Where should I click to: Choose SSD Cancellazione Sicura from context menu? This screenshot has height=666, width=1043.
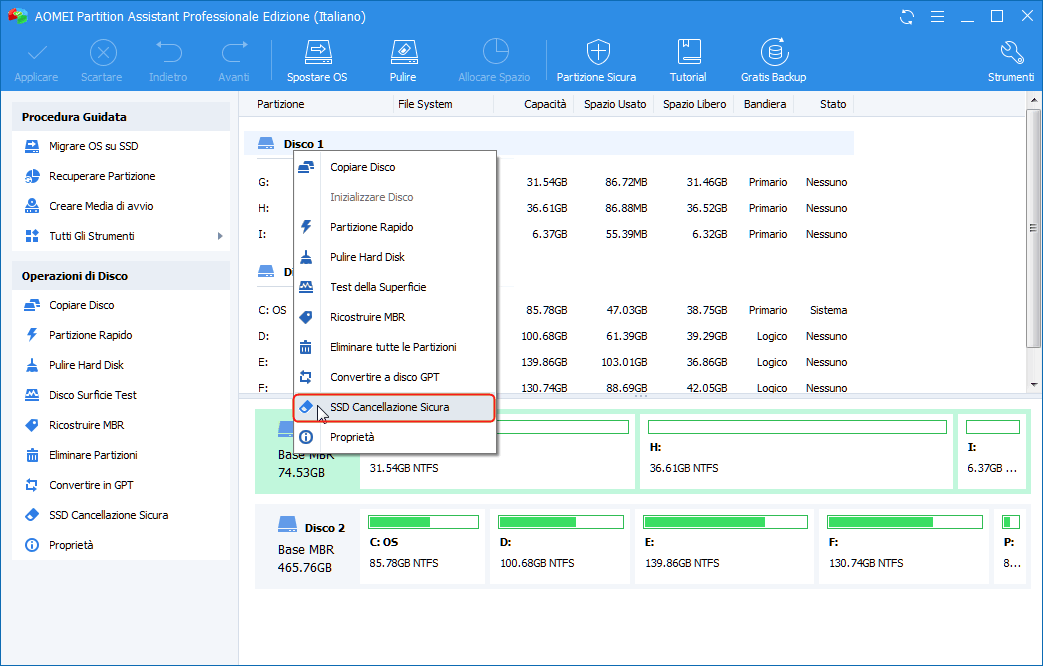[x=389, y=407]
